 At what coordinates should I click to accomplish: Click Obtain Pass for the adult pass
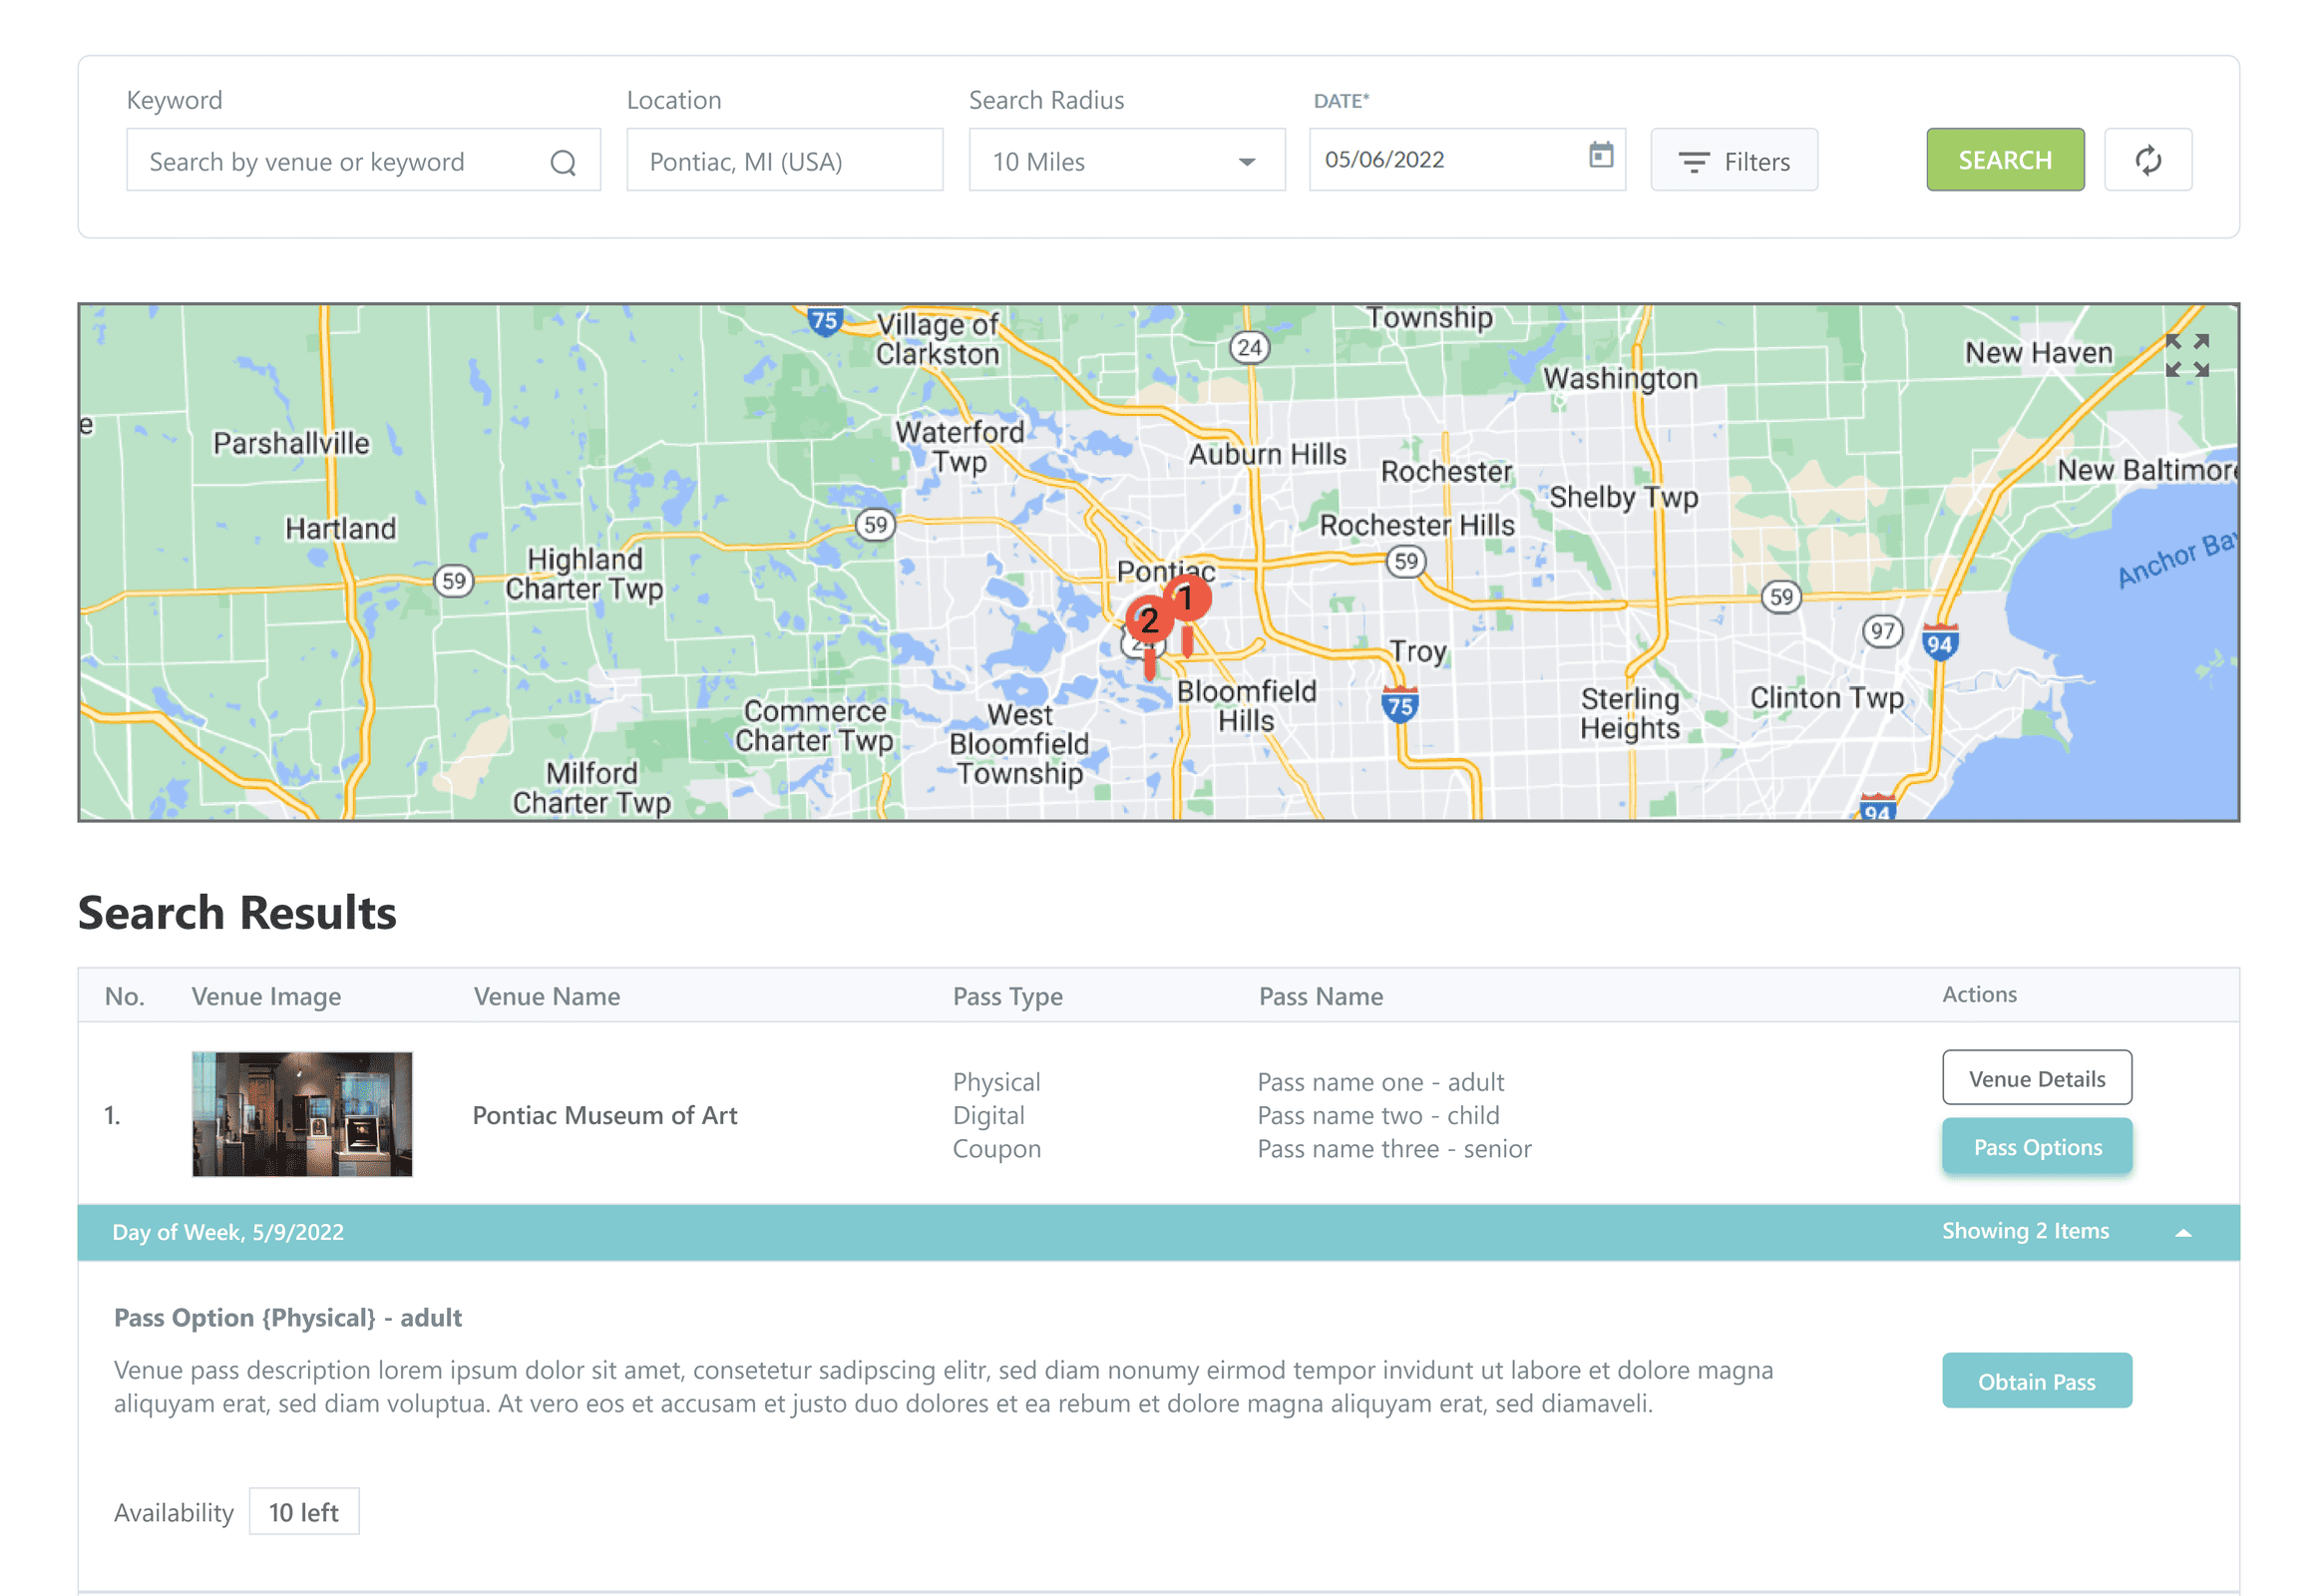pyautogui.click(x=2037, y=1380)
